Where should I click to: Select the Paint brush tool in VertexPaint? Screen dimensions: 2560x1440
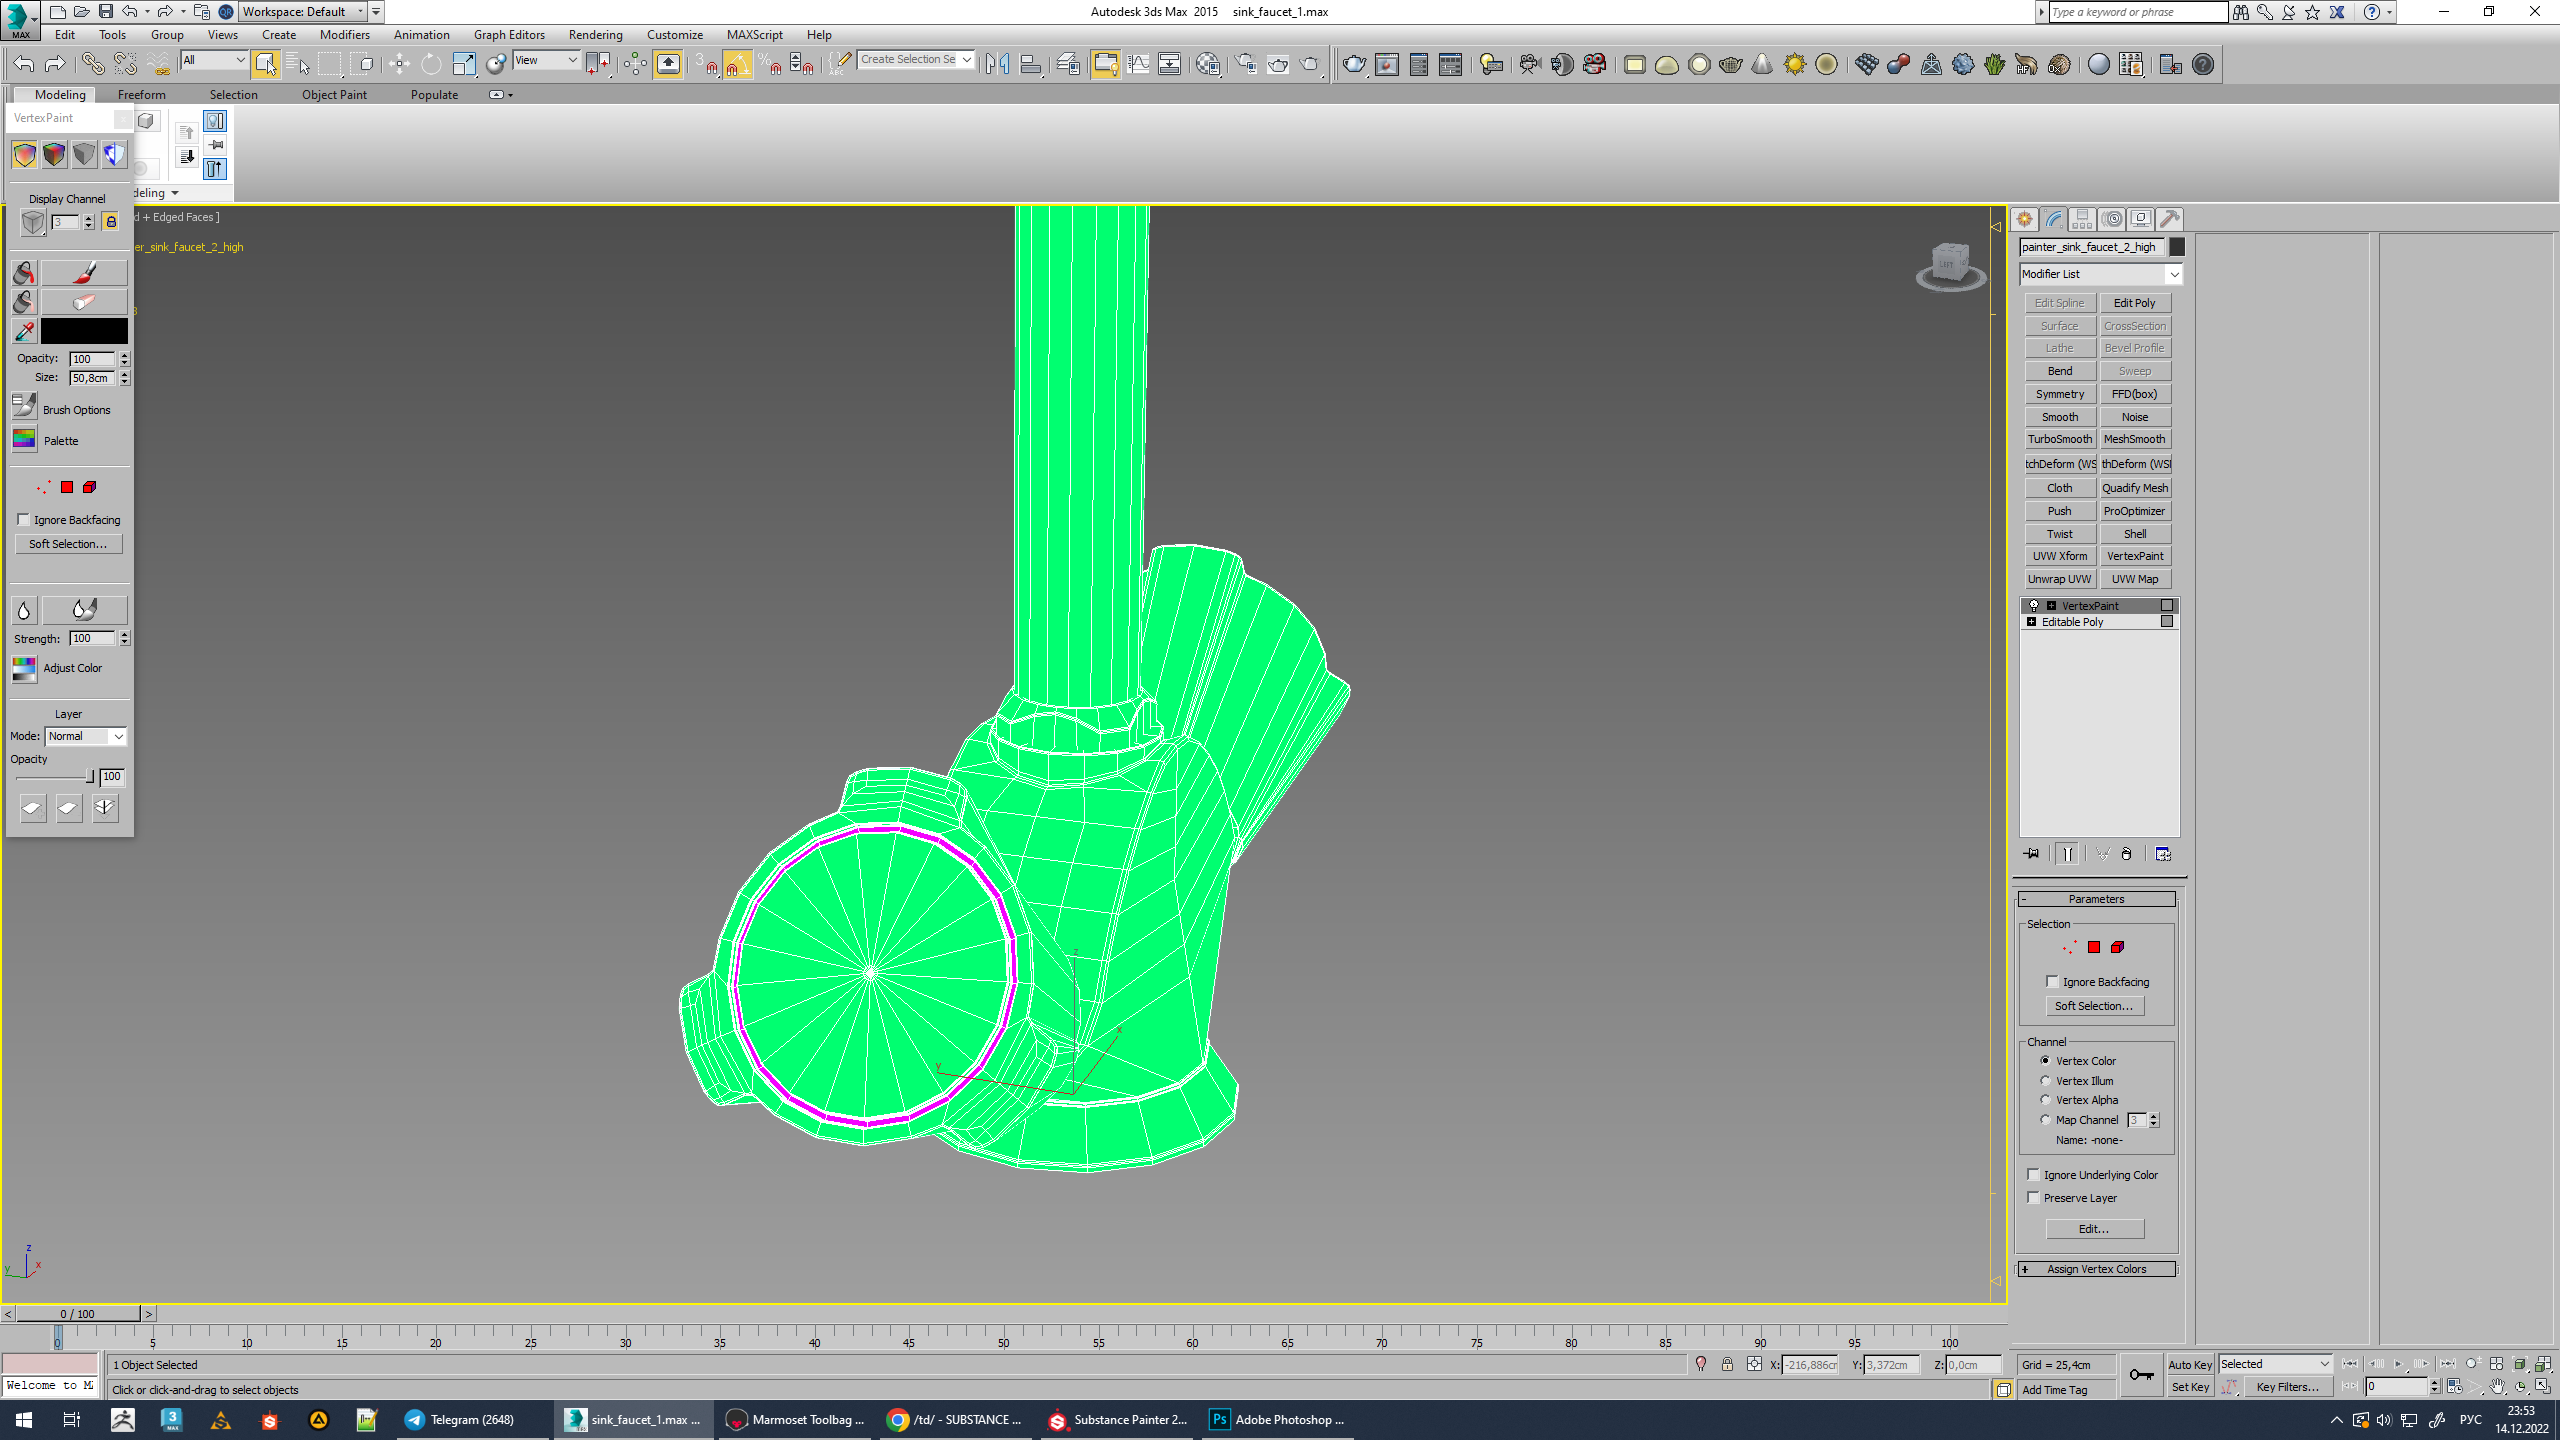pyautogui.click(x=84, y=273)
